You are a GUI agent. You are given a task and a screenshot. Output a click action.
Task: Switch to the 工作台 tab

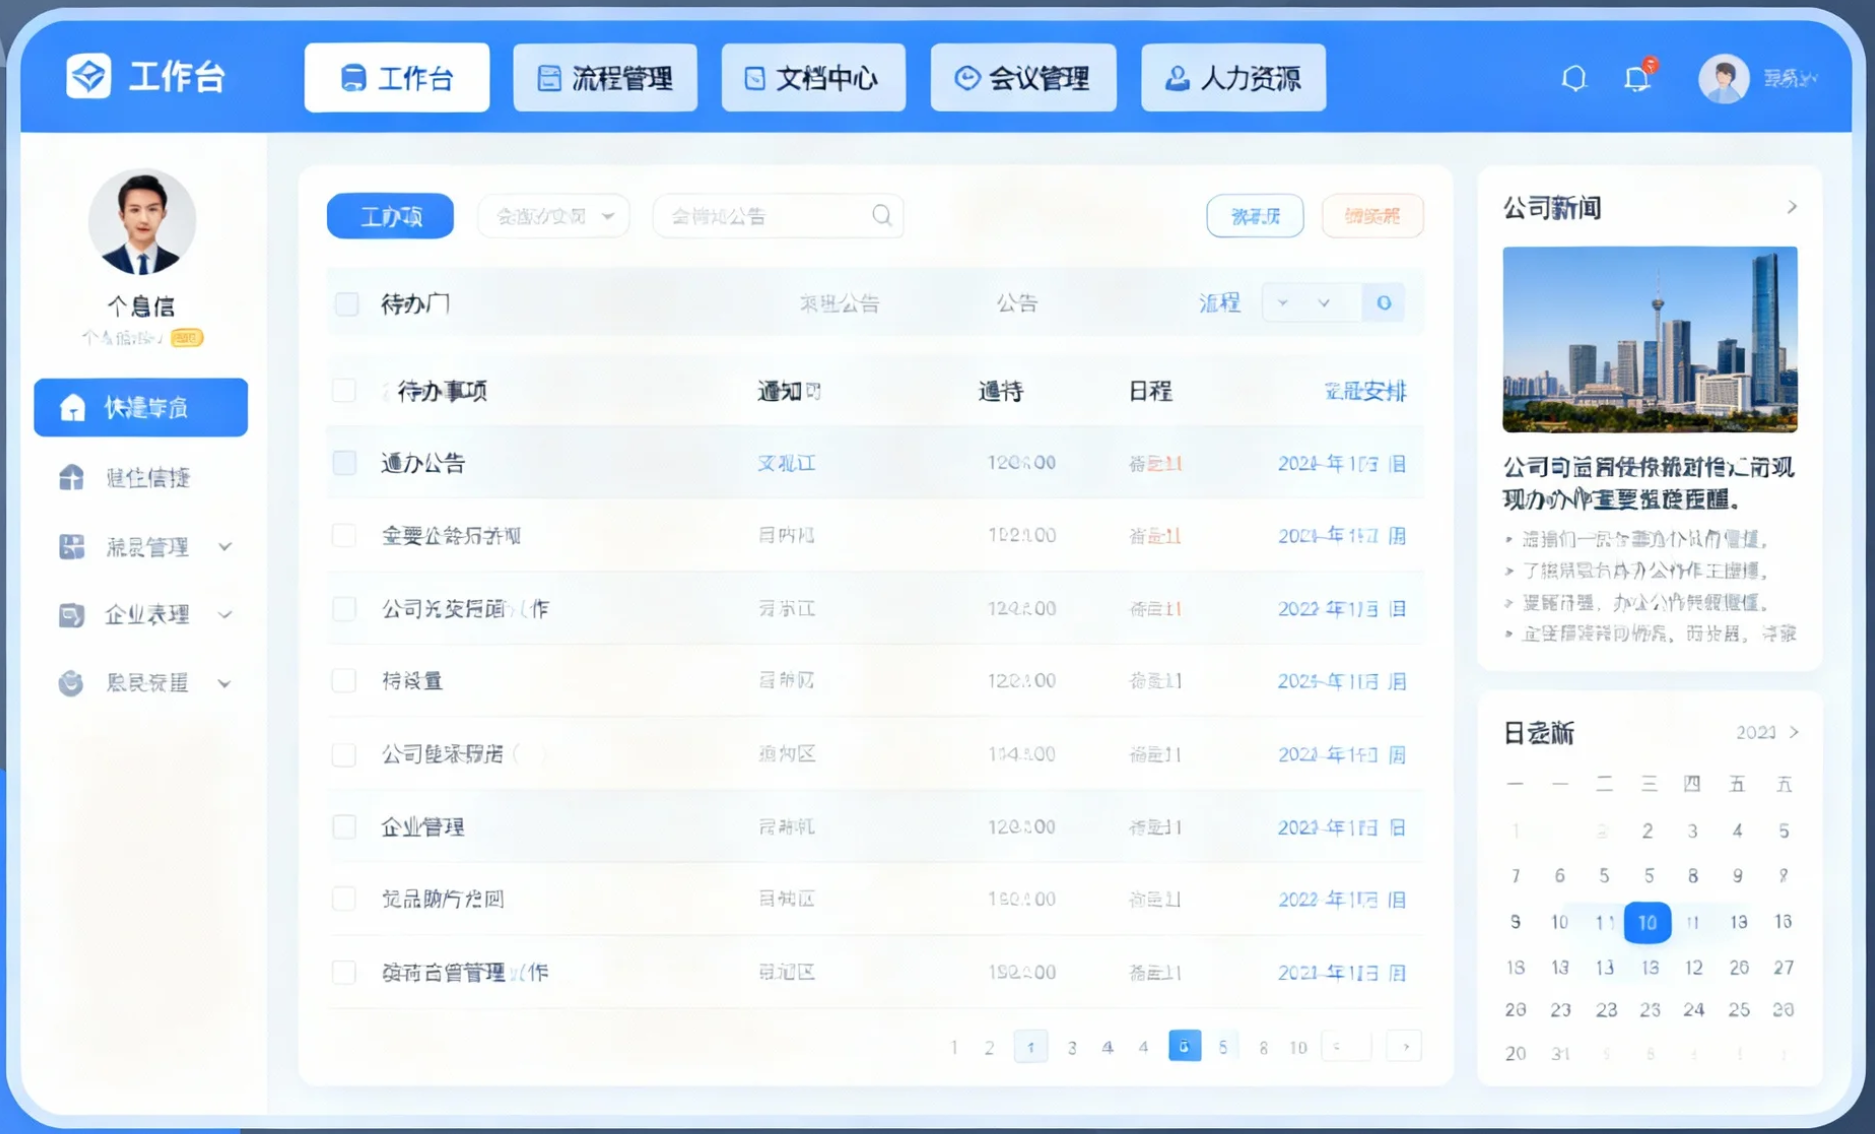(x=397, y=77)
